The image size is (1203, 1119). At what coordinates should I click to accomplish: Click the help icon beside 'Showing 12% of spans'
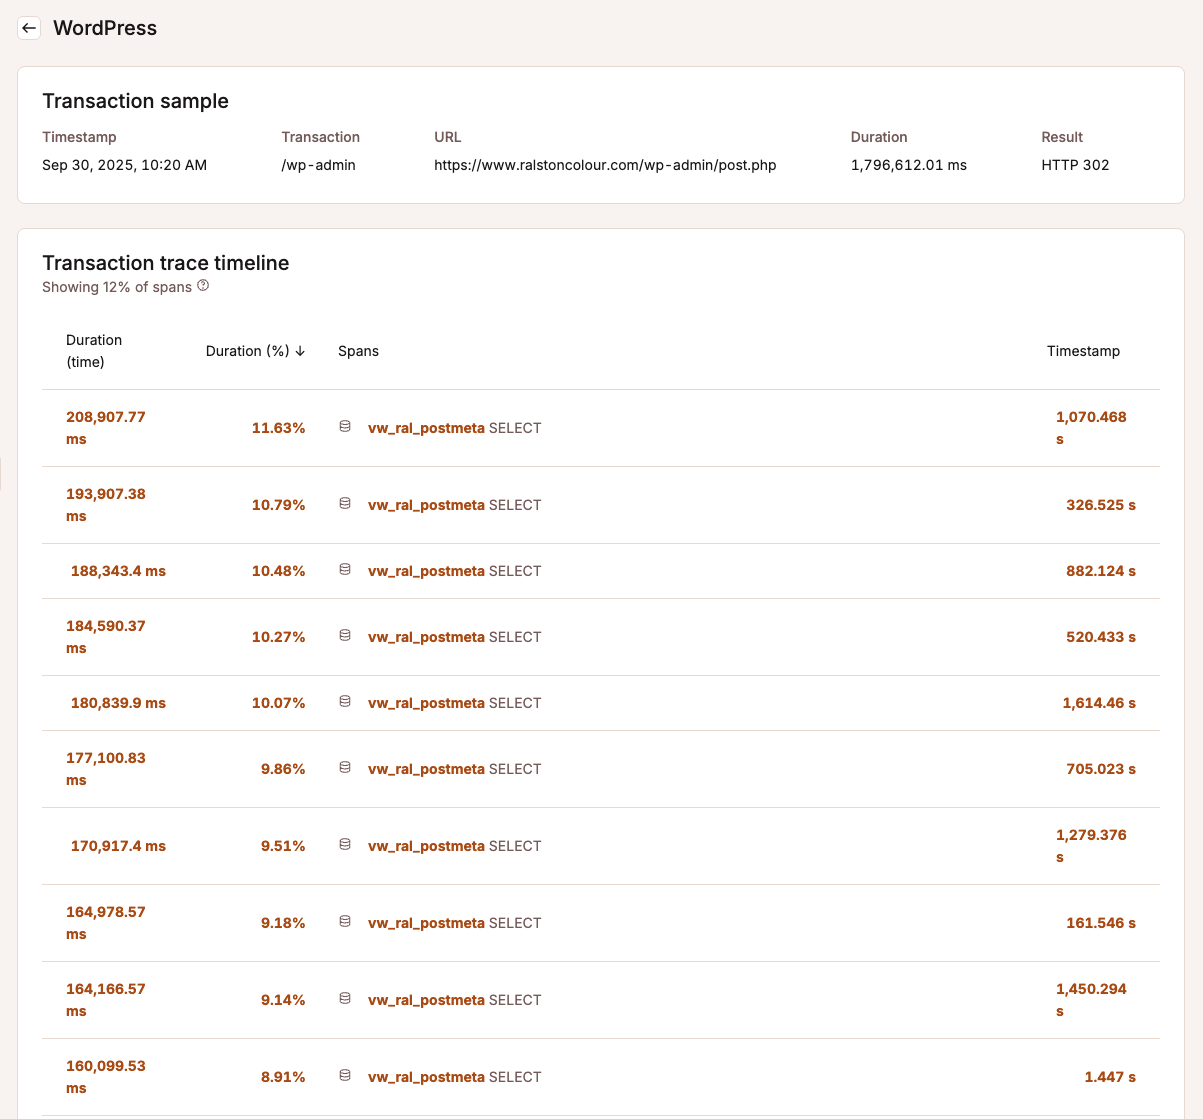click(203, 286)
